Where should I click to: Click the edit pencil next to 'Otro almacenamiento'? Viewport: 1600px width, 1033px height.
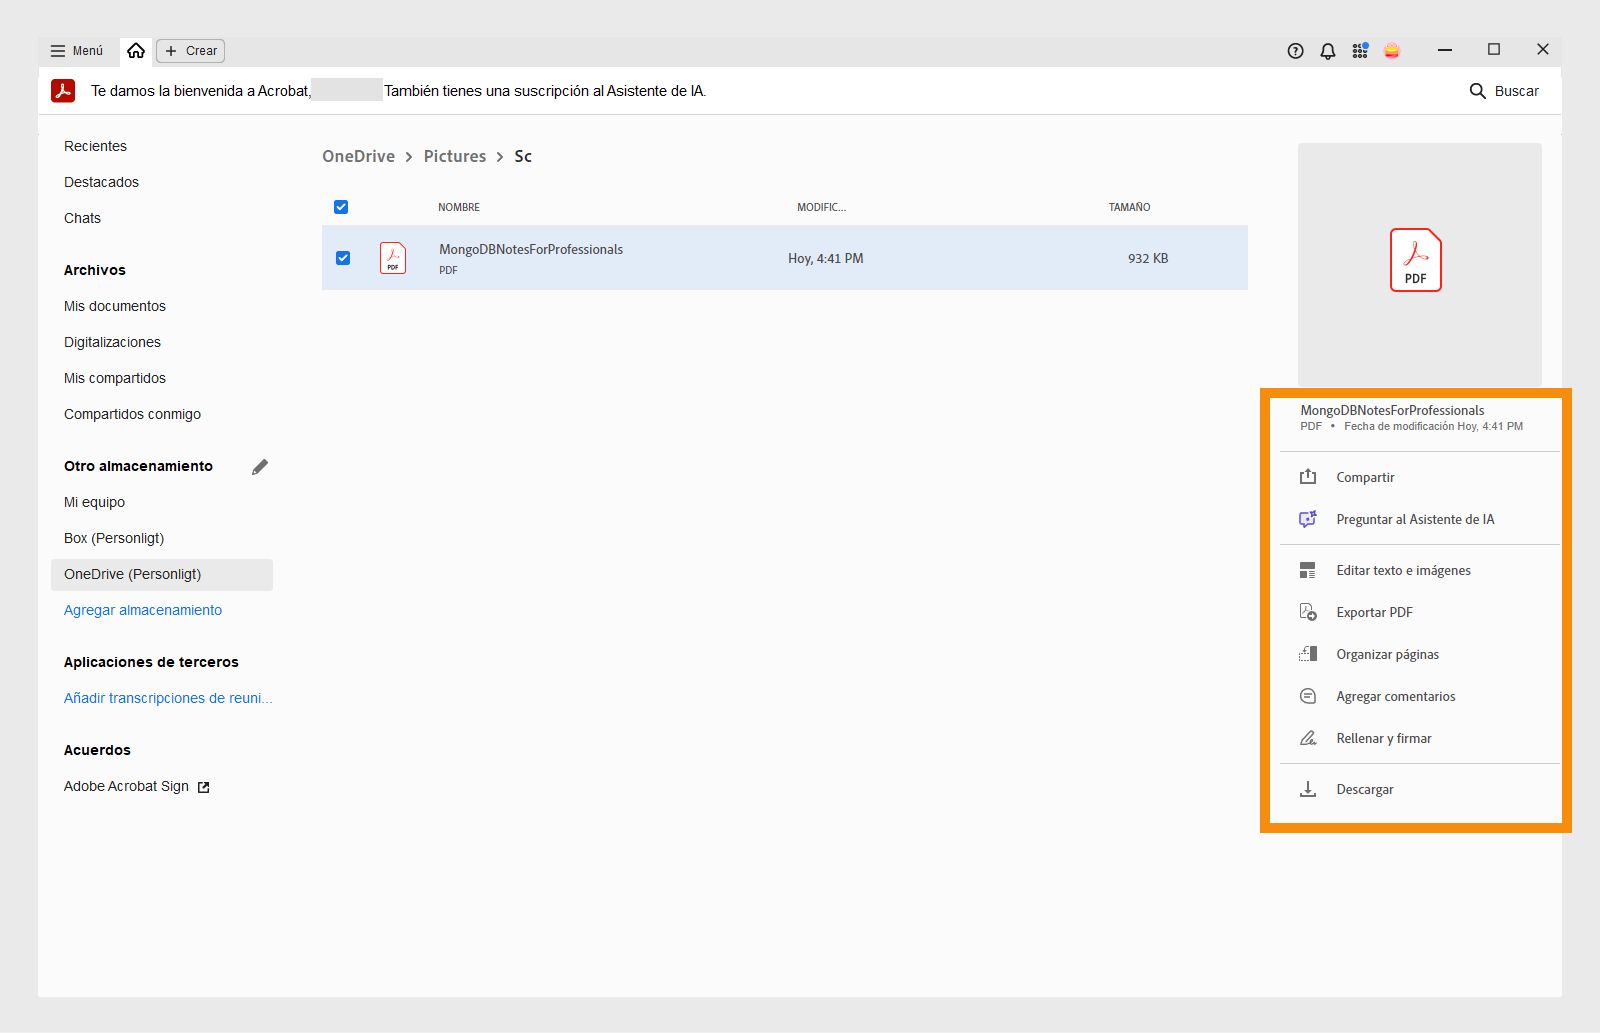pyautogui.click(x=261, y=466)
